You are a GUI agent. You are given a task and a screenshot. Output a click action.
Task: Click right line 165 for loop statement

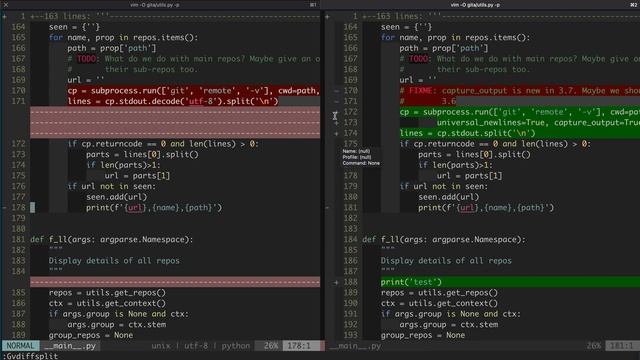click(x=456, y=38)
